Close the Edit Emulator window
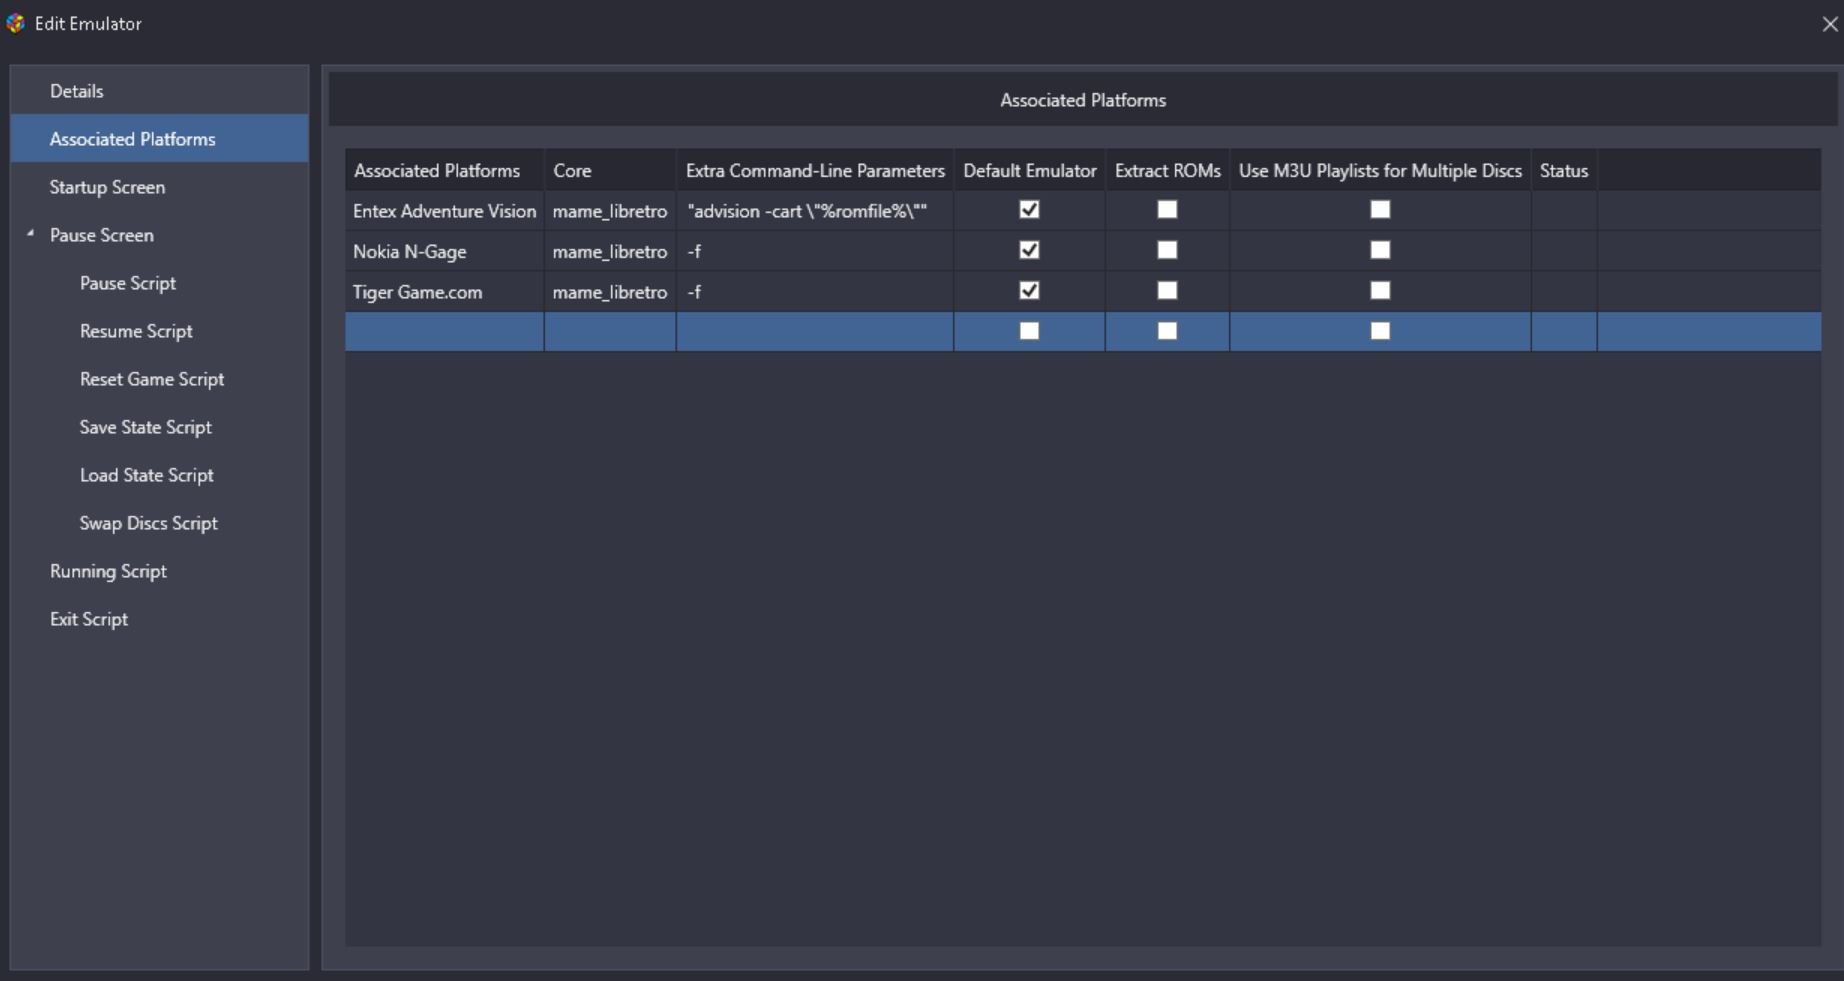 pyautogui.click(x=1830, y=24)
